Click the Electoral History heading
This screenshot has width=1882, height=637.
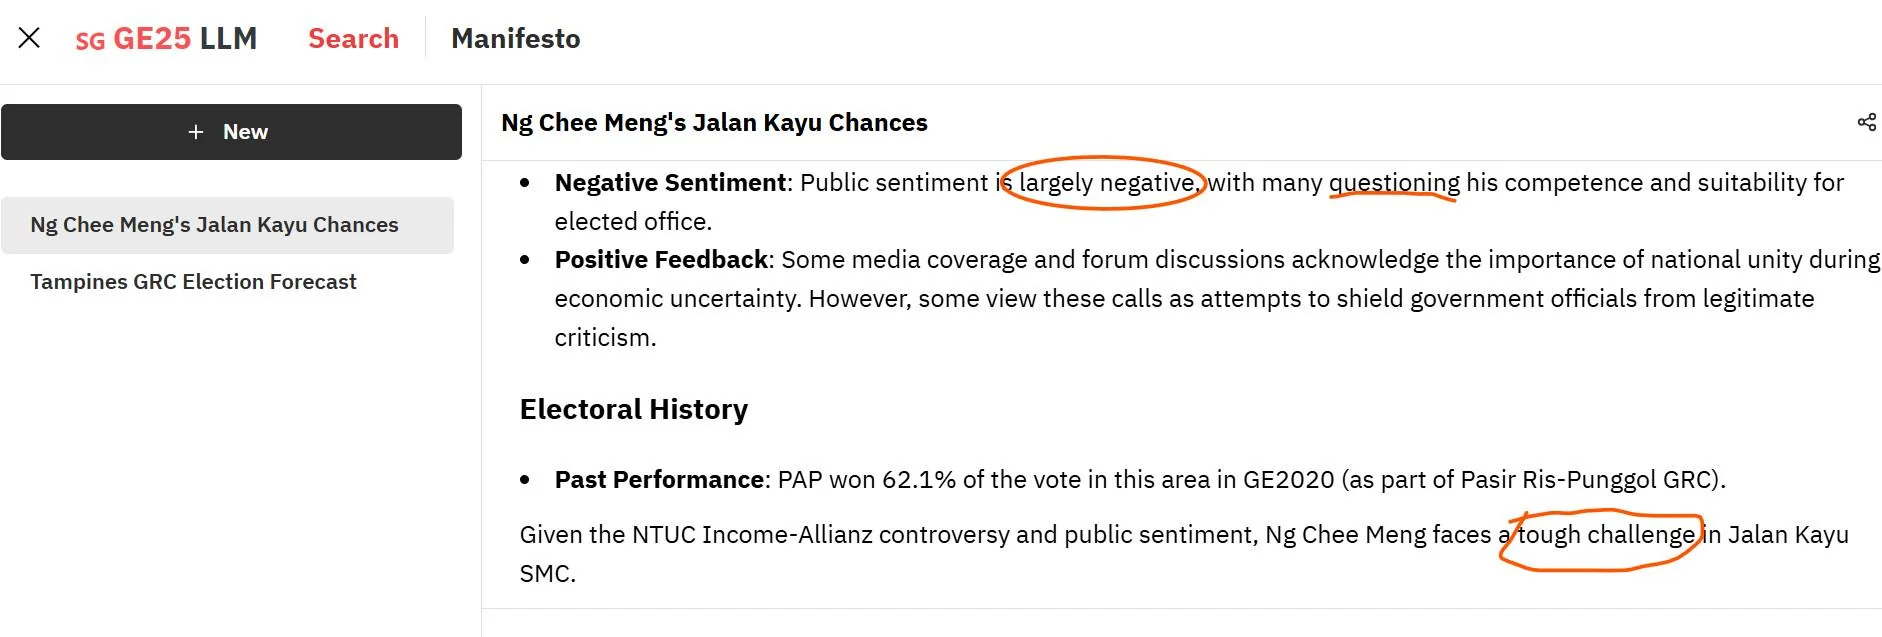coord(633,409)
